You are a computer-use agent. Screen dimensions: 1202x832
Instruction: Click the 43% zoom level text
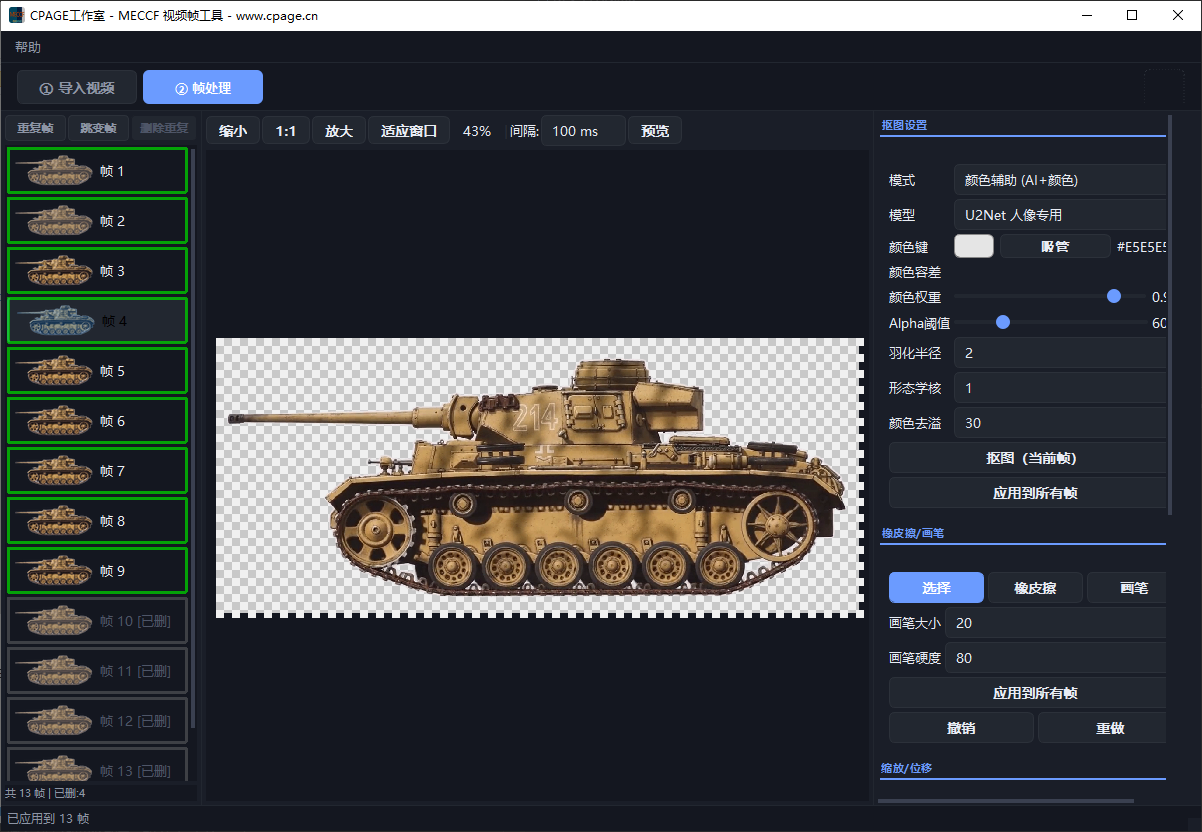tap(477, 131)
